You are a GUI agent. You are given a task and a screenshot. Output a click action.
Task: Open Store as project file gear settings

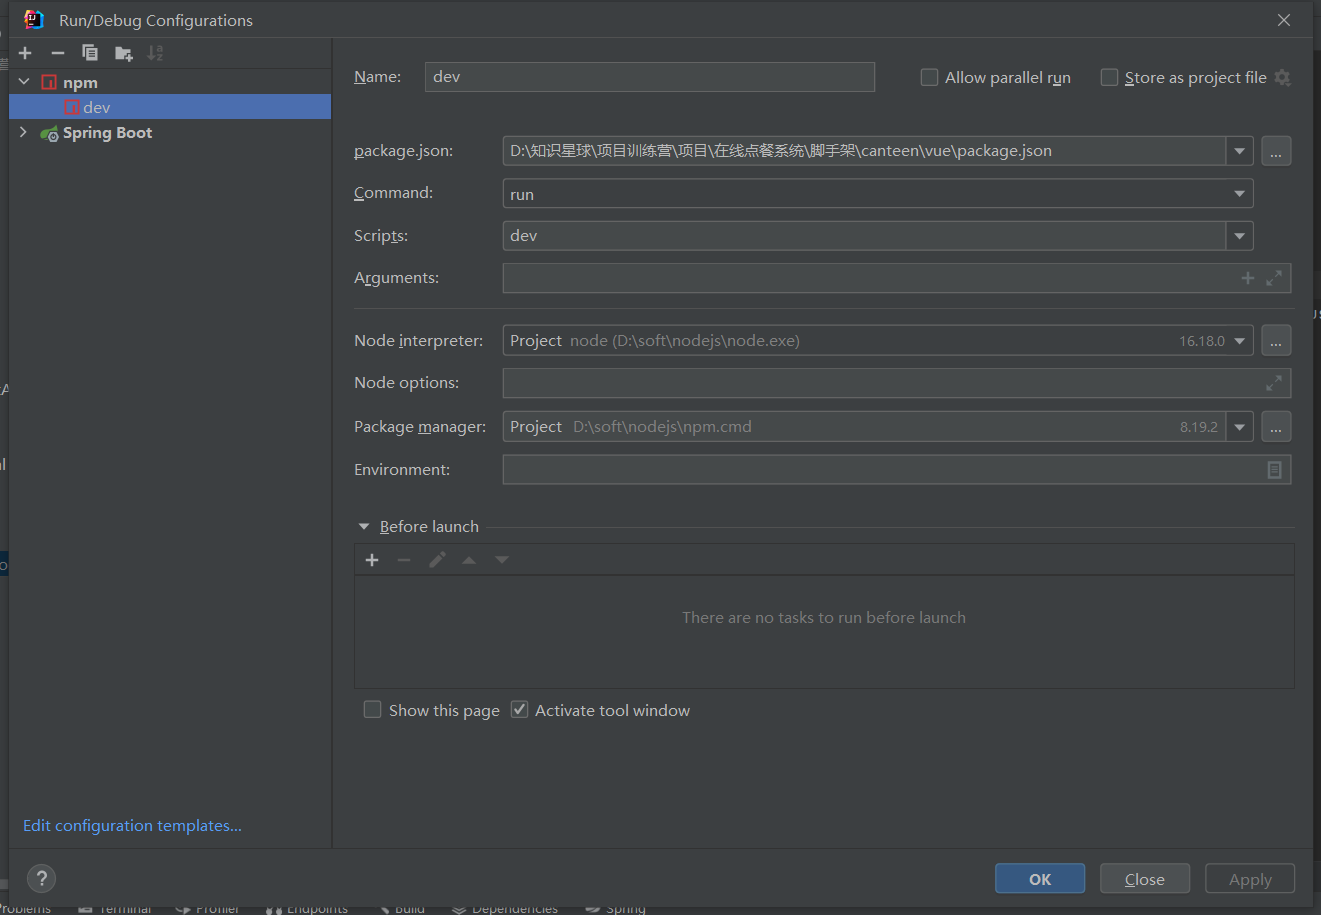coord(1282,77)
